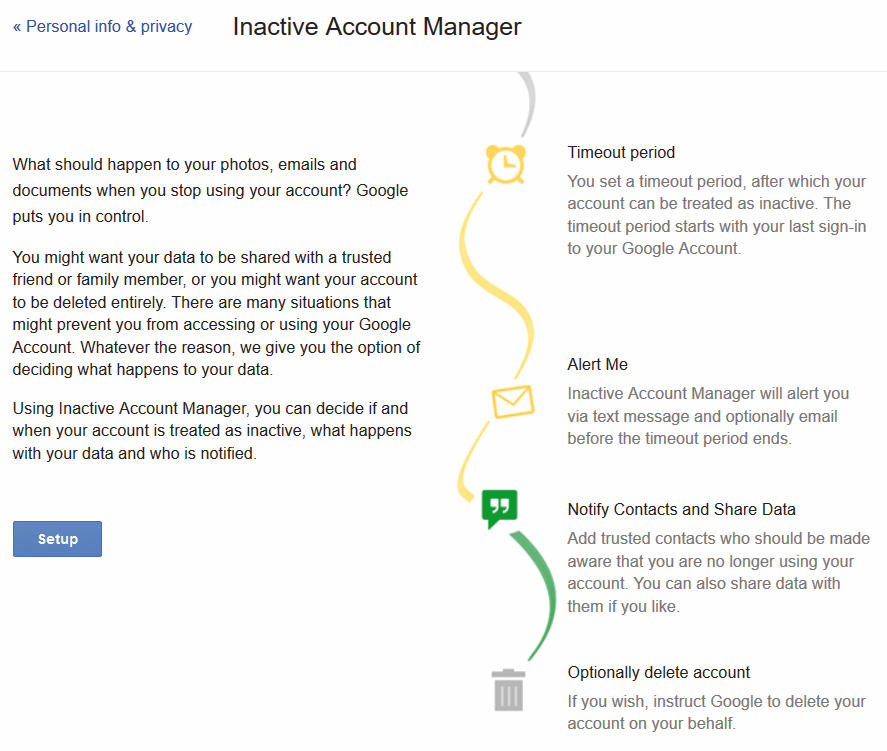This screenshot has height=751, width=887.
Task: Click the delete account description text
Action: tap(717, 713)
